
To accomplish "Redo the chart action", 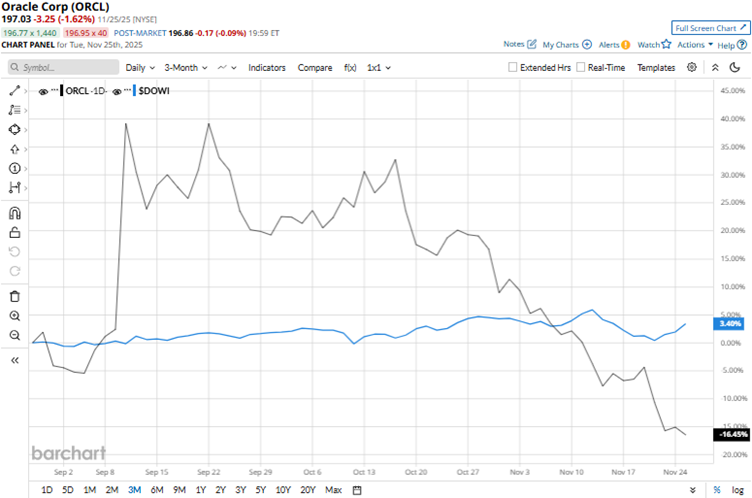I will tap(15, 271).
